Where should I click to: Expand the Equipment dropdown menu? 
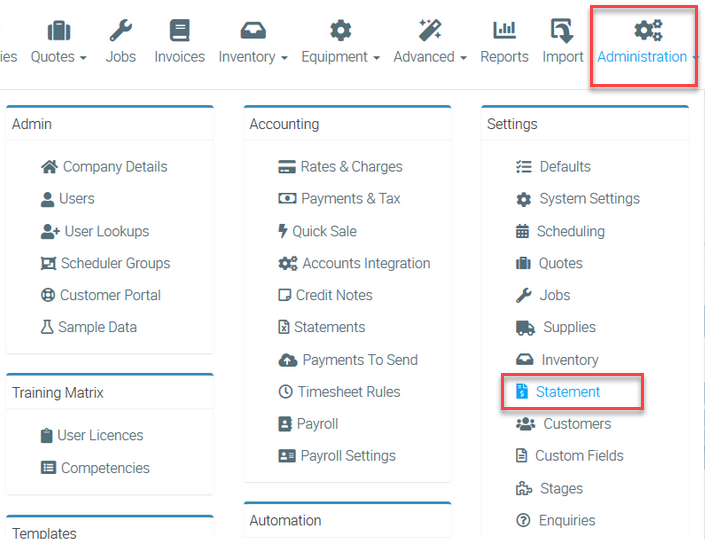point(340,44)
